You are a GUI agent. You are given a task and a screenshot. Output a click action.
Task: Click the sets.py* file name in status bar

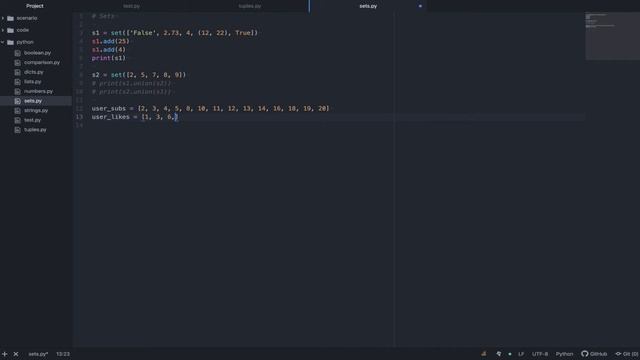(x=38, y=354)
